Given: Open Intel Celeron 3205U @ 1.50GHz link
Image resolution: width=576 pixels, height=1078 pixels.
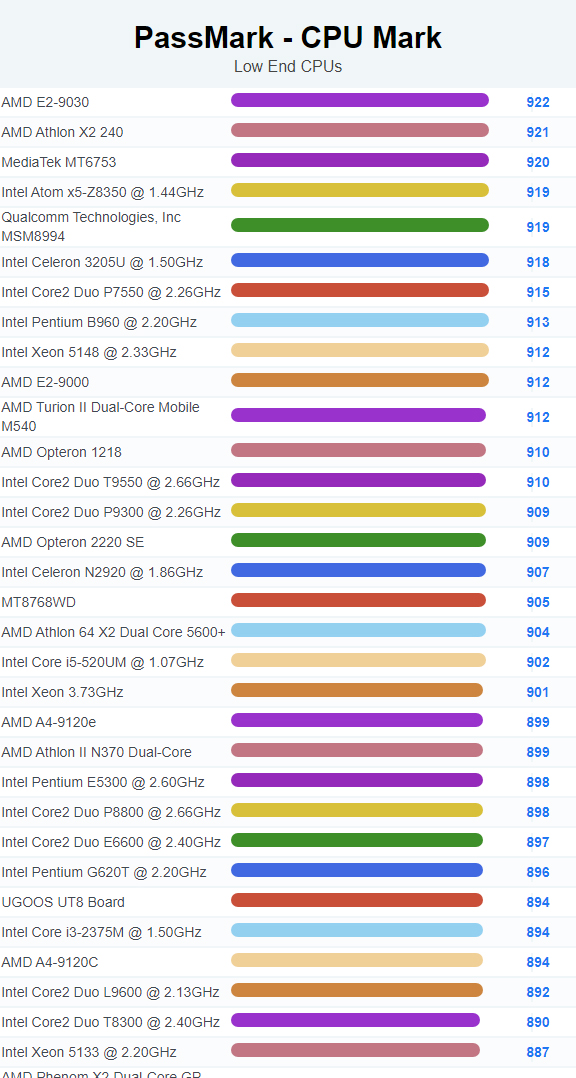Looking at the screenshot, I should click(x=102, y=262).
